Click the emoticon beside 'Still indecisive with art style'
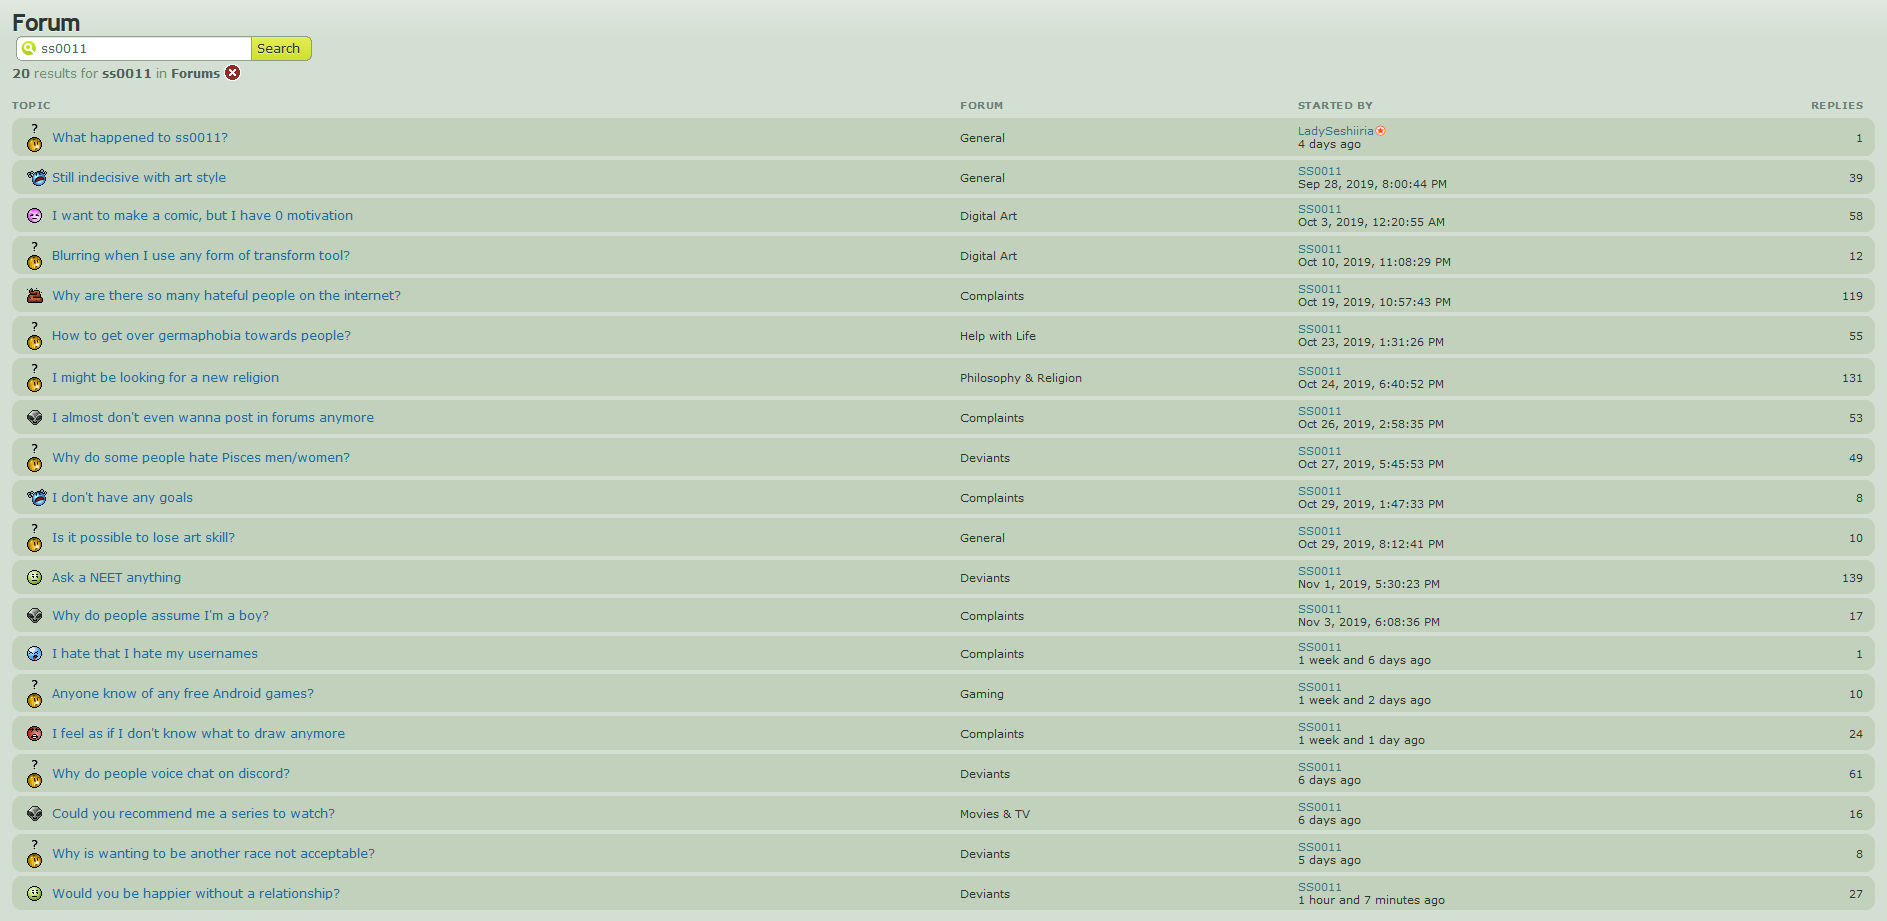 coord(36,178)
